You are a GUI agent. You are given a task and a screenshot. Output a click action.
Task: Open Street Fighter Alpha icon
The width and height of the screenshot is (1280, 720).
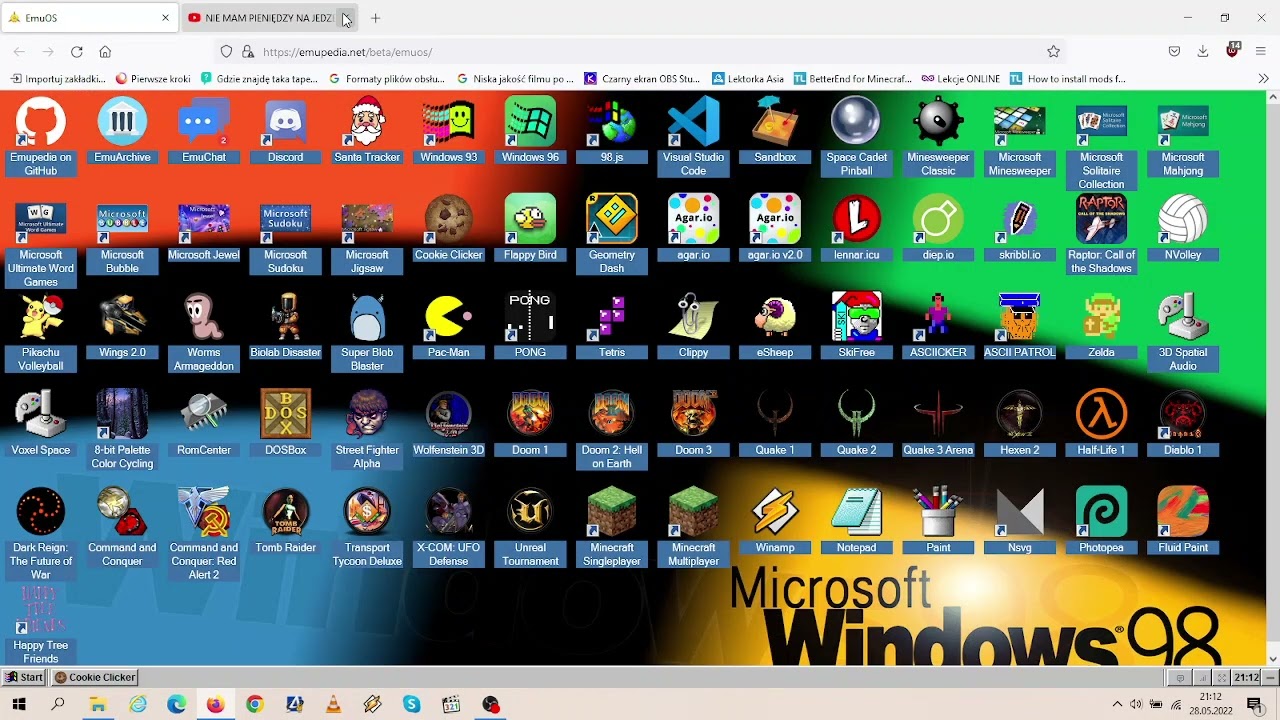(x=367, y=430)
